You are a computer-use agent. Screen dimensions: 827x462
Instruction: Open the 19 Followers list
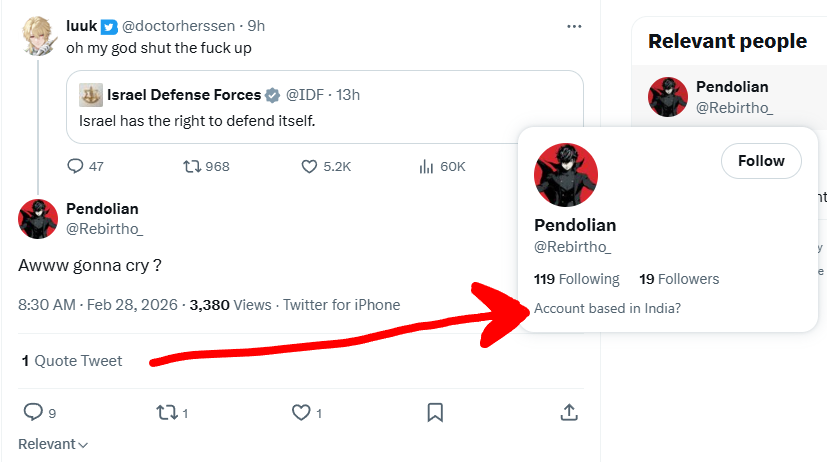point(679,279)
